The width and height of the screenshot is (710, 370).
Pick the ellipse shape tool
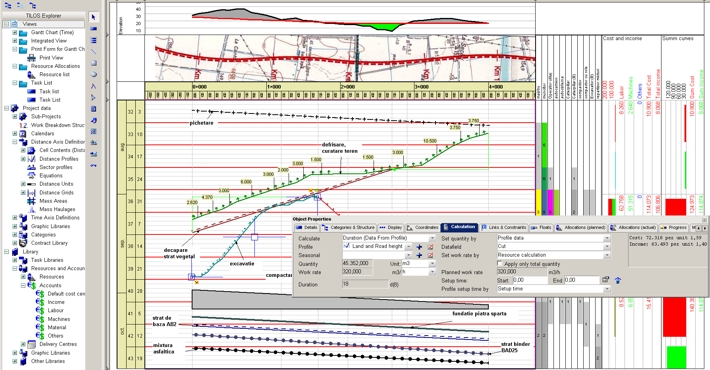94,74
